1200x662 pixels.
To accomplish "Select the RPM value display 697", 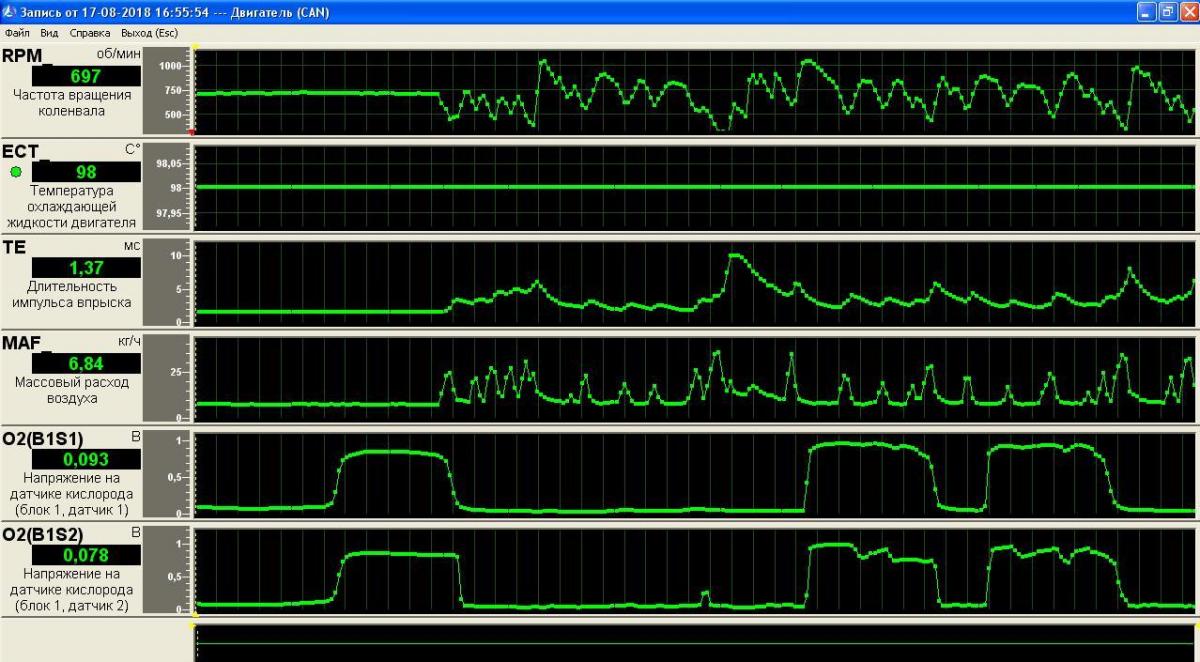I will click(x=86, y=76).
